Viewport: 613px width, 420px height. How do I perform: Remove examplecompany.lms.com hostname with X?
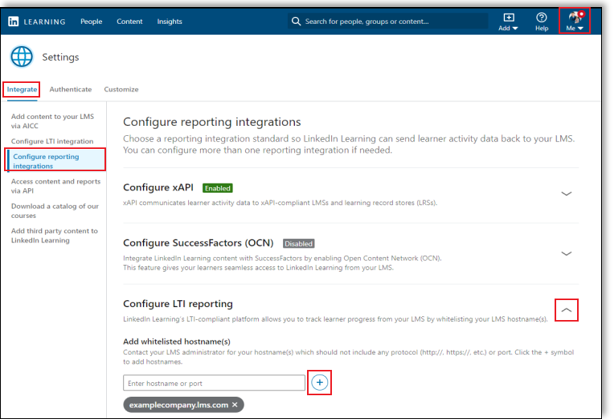235,405
